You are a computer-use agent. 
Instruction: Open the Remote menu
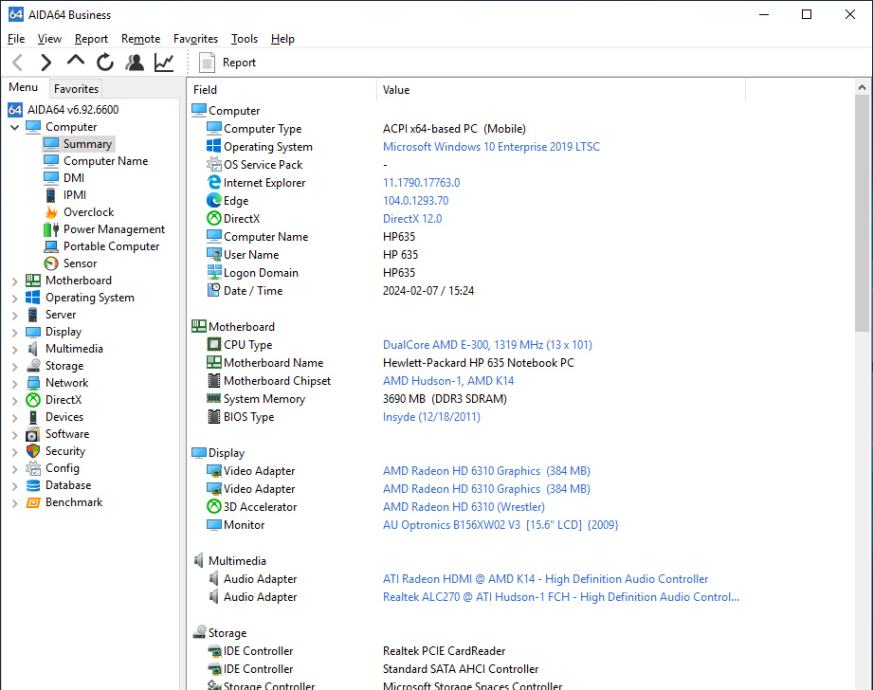(x=140, y=39)
